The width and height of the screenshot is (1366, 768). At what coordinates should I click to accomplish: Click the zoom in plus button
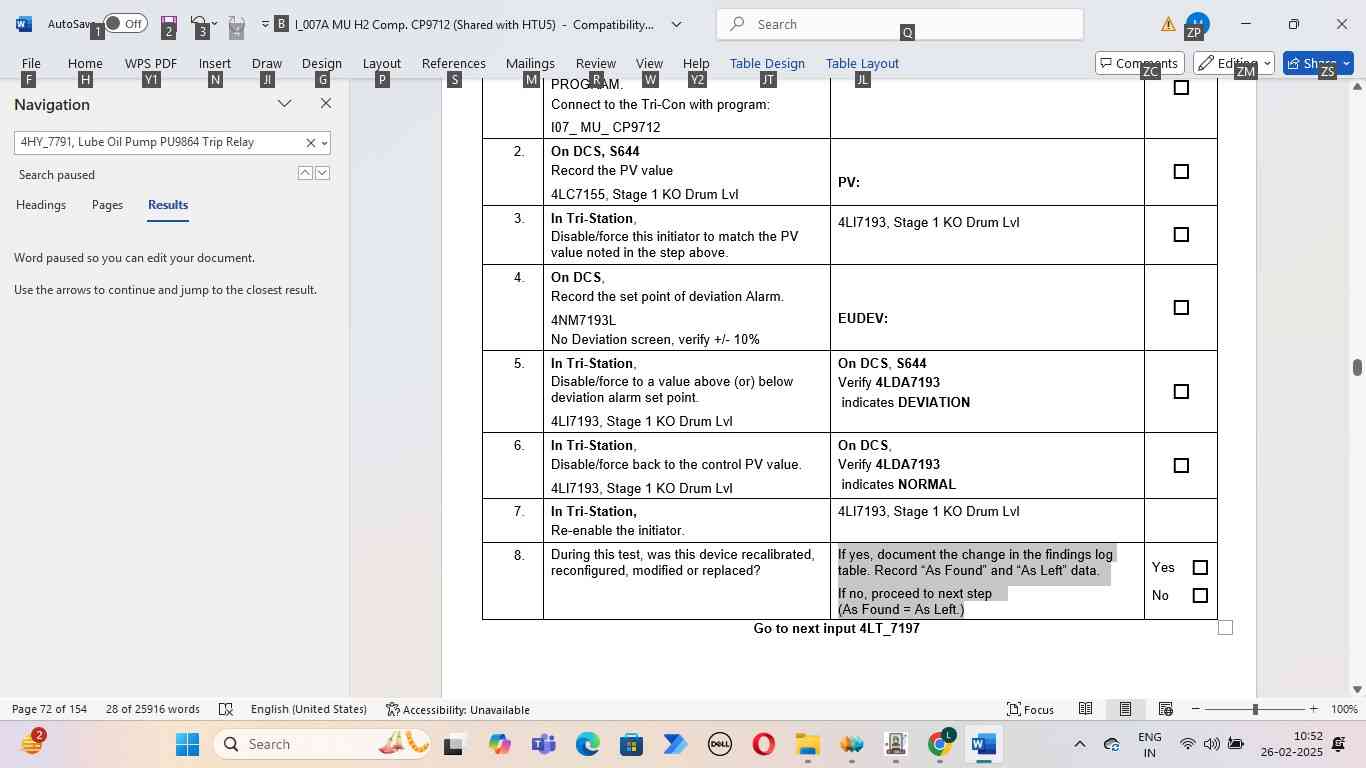click(1314, 710)
